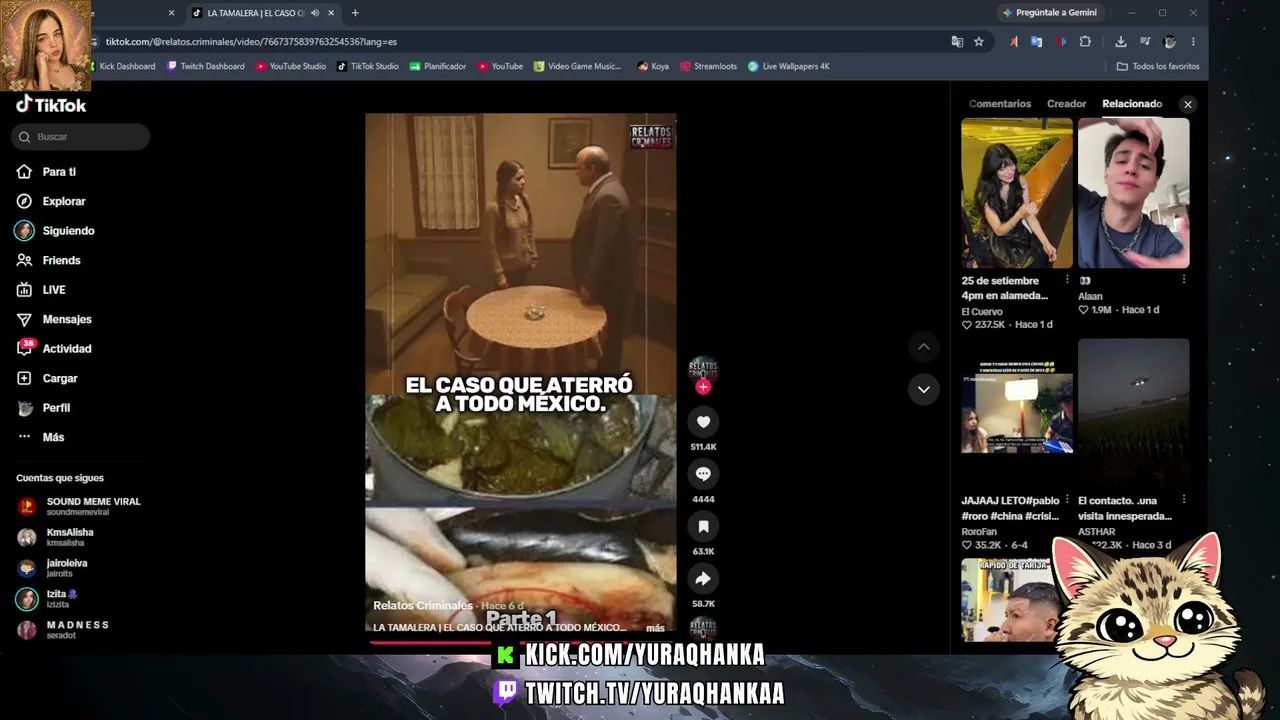The height and width of the screenshot is (720, 1280).
Task: Open RoroFan creator link
Action: pyautogui.click(x=980, y=532)
